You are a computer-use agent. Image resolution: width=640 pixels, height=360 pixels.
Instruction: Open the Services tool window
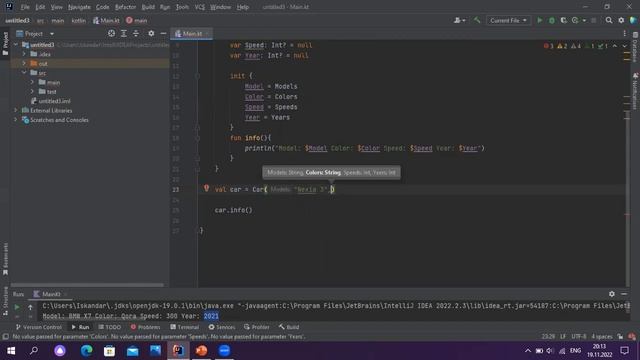coord(222,327)
